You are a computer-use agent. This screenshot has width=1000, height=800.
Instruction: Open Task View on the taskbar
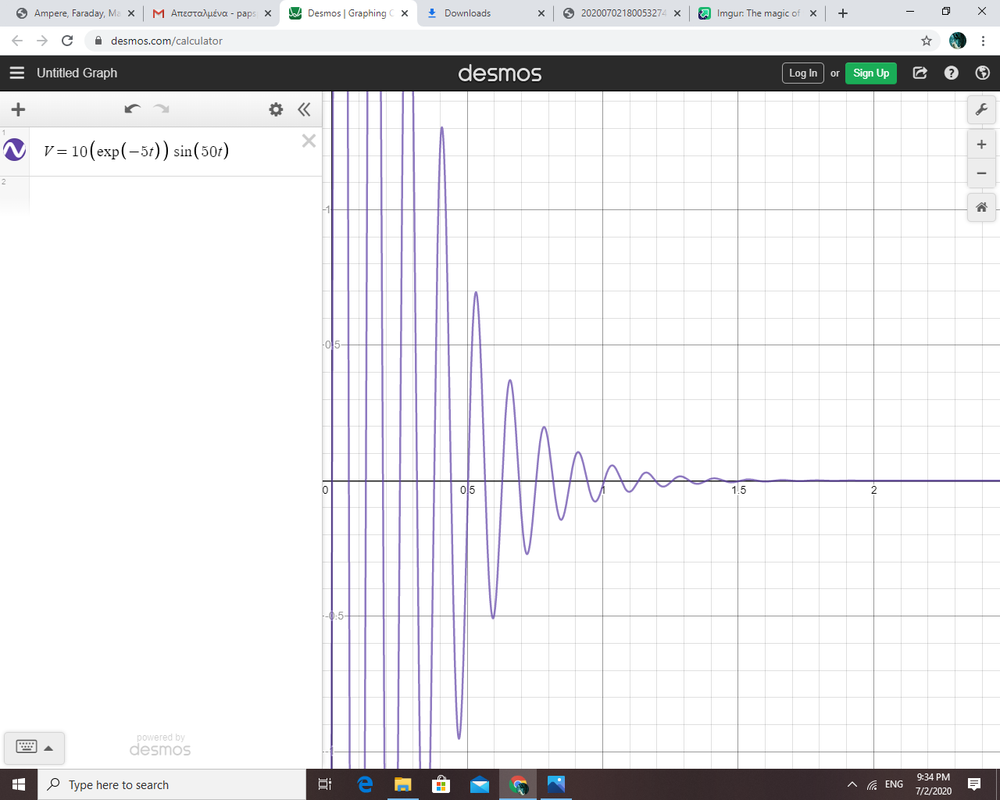pyautogui.click(x=325, y=785)
